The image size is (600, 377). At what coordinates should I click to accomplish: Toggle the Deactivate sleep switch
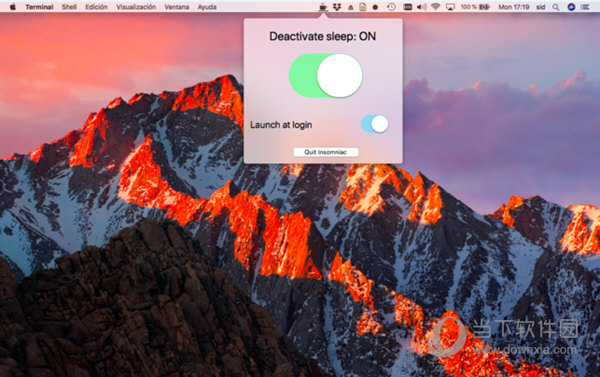[326, 75]
